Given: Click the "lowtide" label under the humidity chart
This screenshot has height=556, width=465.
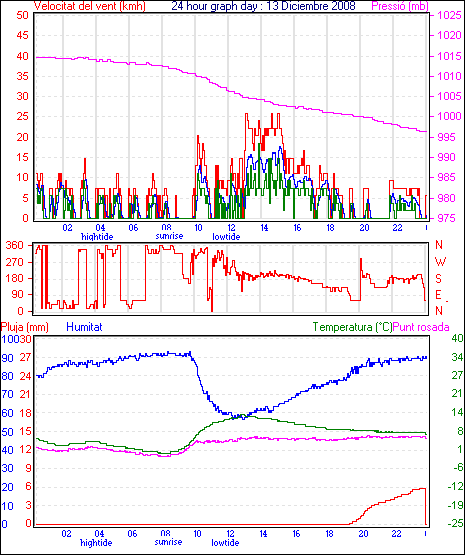Looking at the screenshot, I should [x=225, y=543].
